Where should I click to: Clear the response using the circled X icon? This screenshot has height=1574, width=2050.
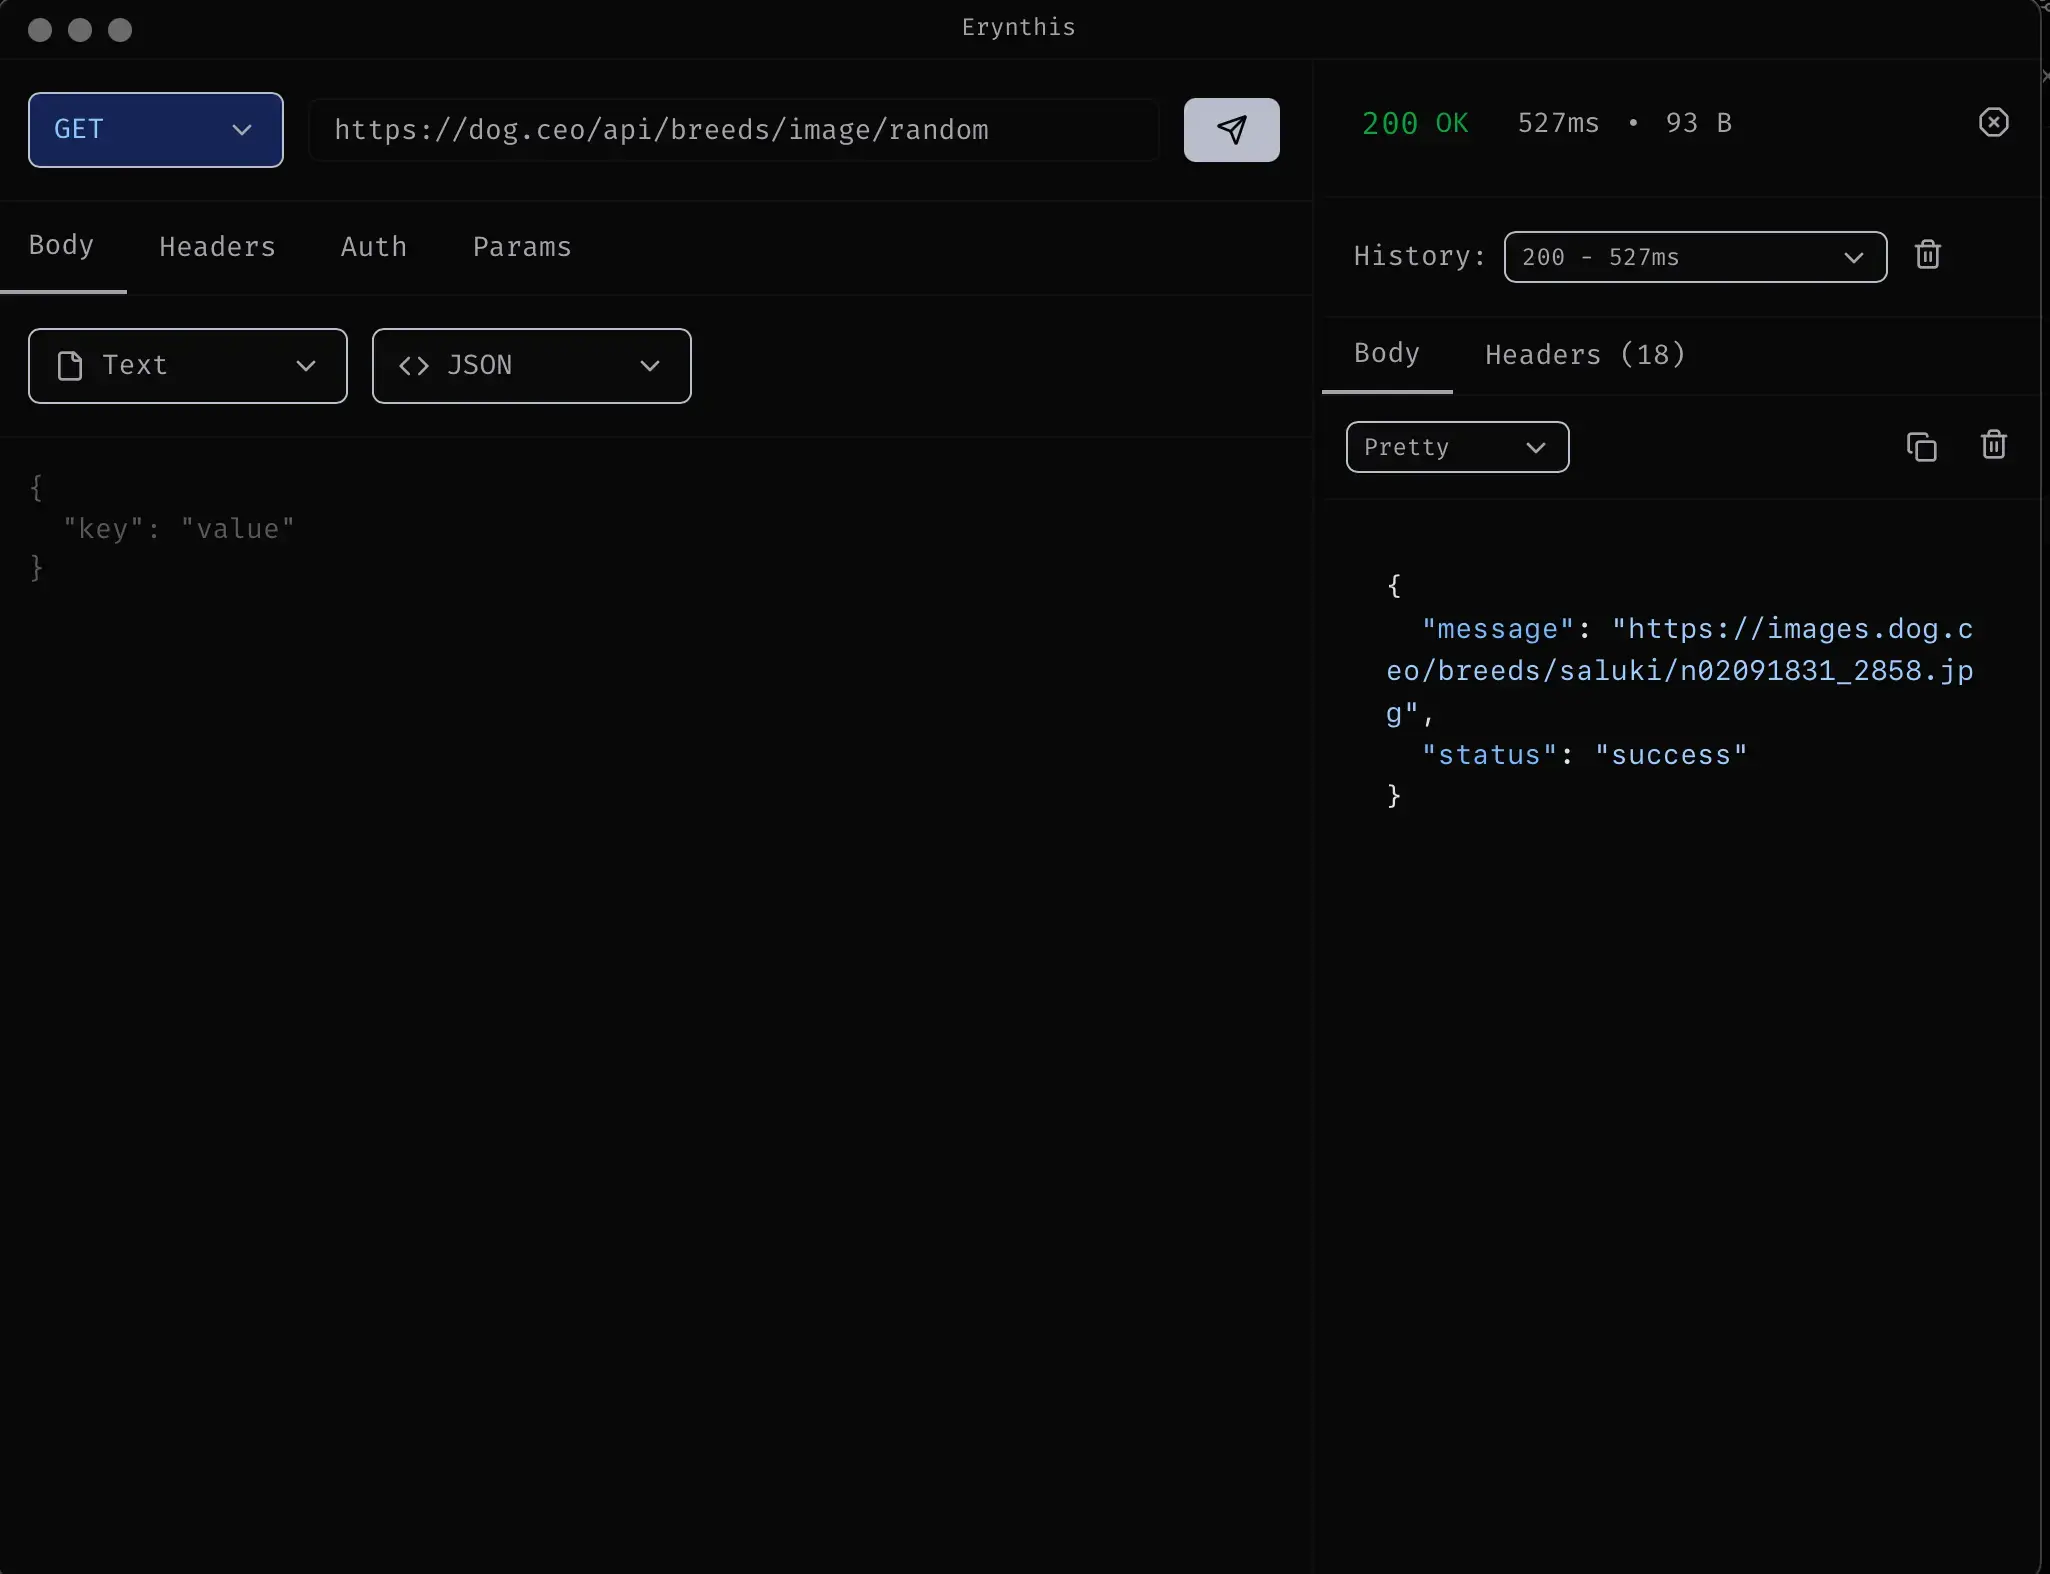pyautogui.click(x=1994, y=123)
